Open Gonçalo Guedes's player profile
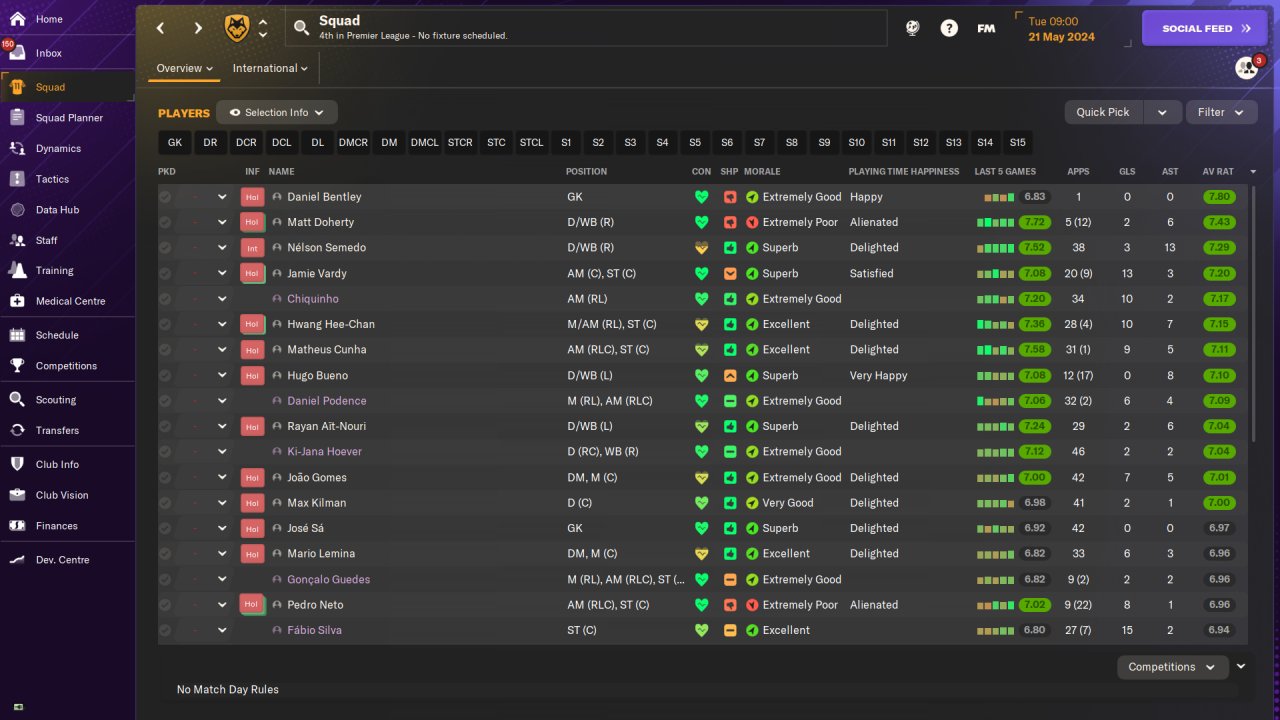Screen dimensions: 1280x720 (x=328, y=579)
